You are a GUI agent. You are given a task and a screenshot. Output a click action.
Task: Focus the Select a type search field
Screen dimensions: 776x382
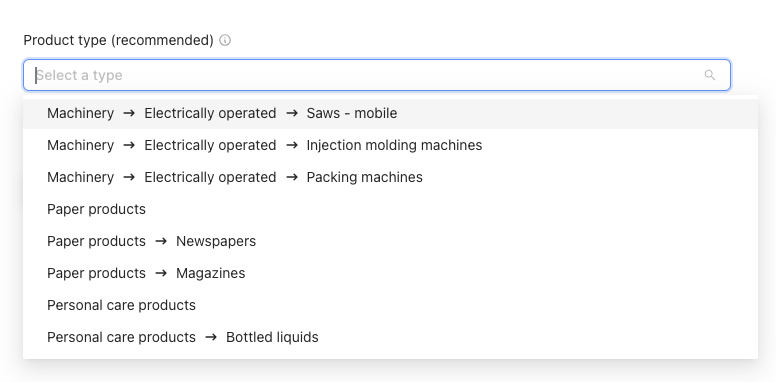pyautogui.click(x=377, y=75)
